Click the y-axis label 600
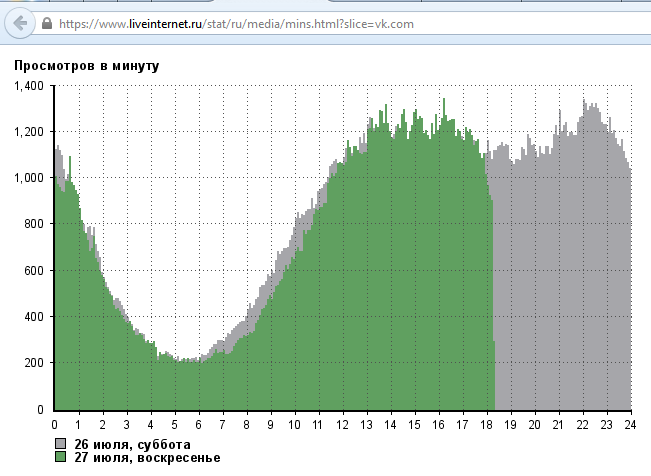Image resolution: width=651 pixels, height=476 pixels. pos(34,270)
